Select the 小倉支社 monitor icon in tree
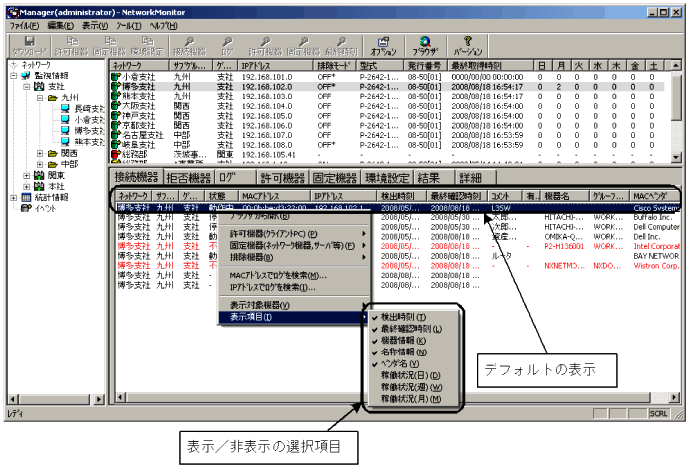The height and width of the screenshot is (467, 688). coord(65,119)
